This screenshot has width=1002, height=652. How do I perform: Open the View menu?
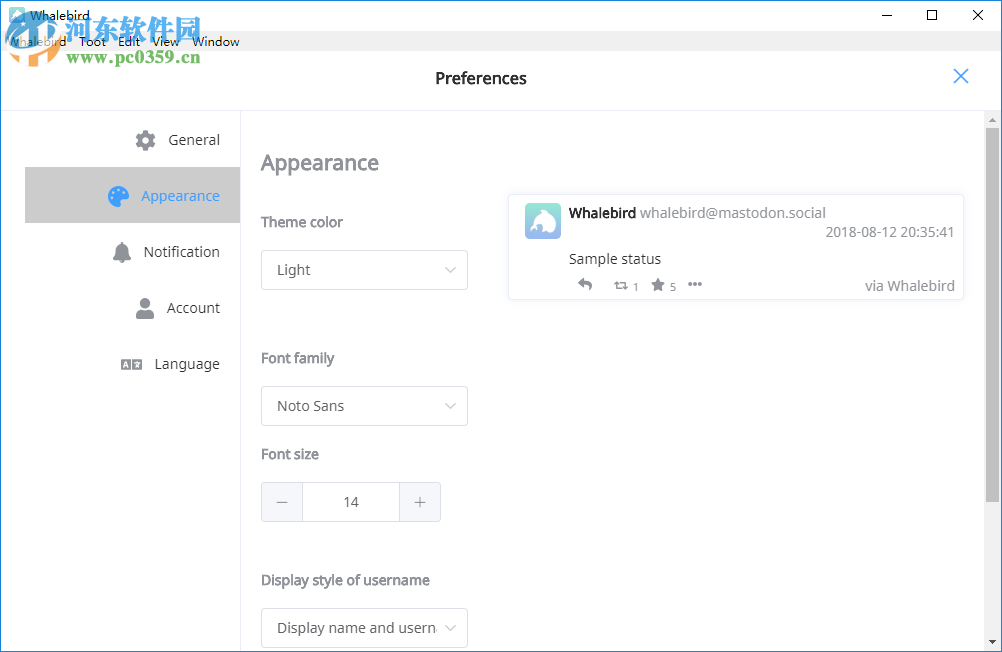[165, 41]
